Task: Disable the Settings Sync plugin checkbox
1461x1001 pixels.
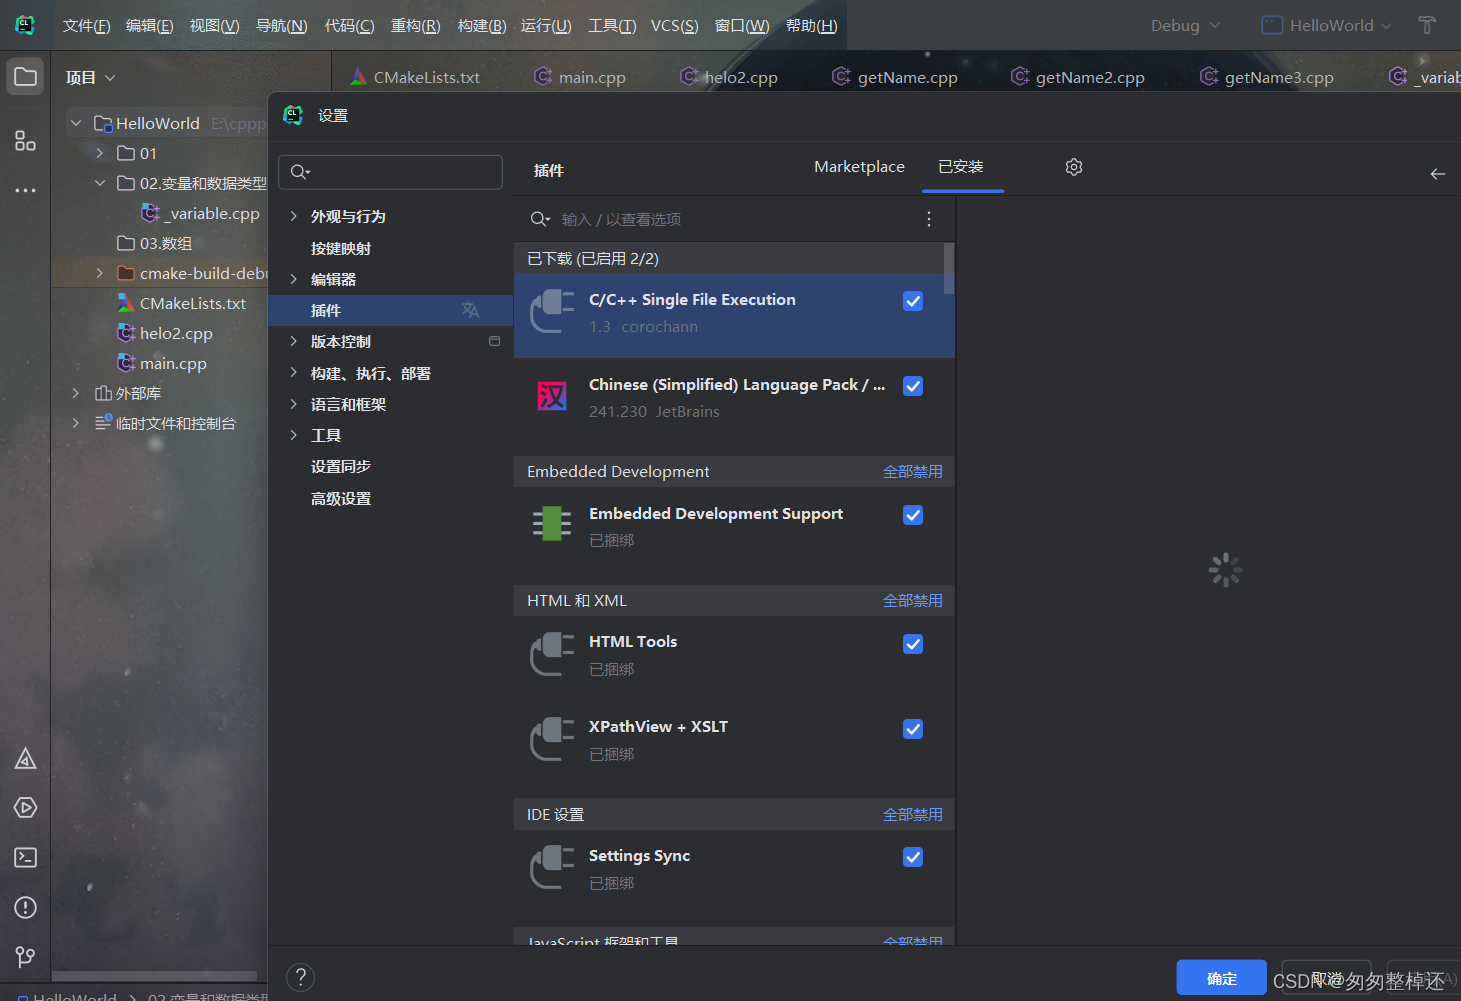Action: click(913, 857)
